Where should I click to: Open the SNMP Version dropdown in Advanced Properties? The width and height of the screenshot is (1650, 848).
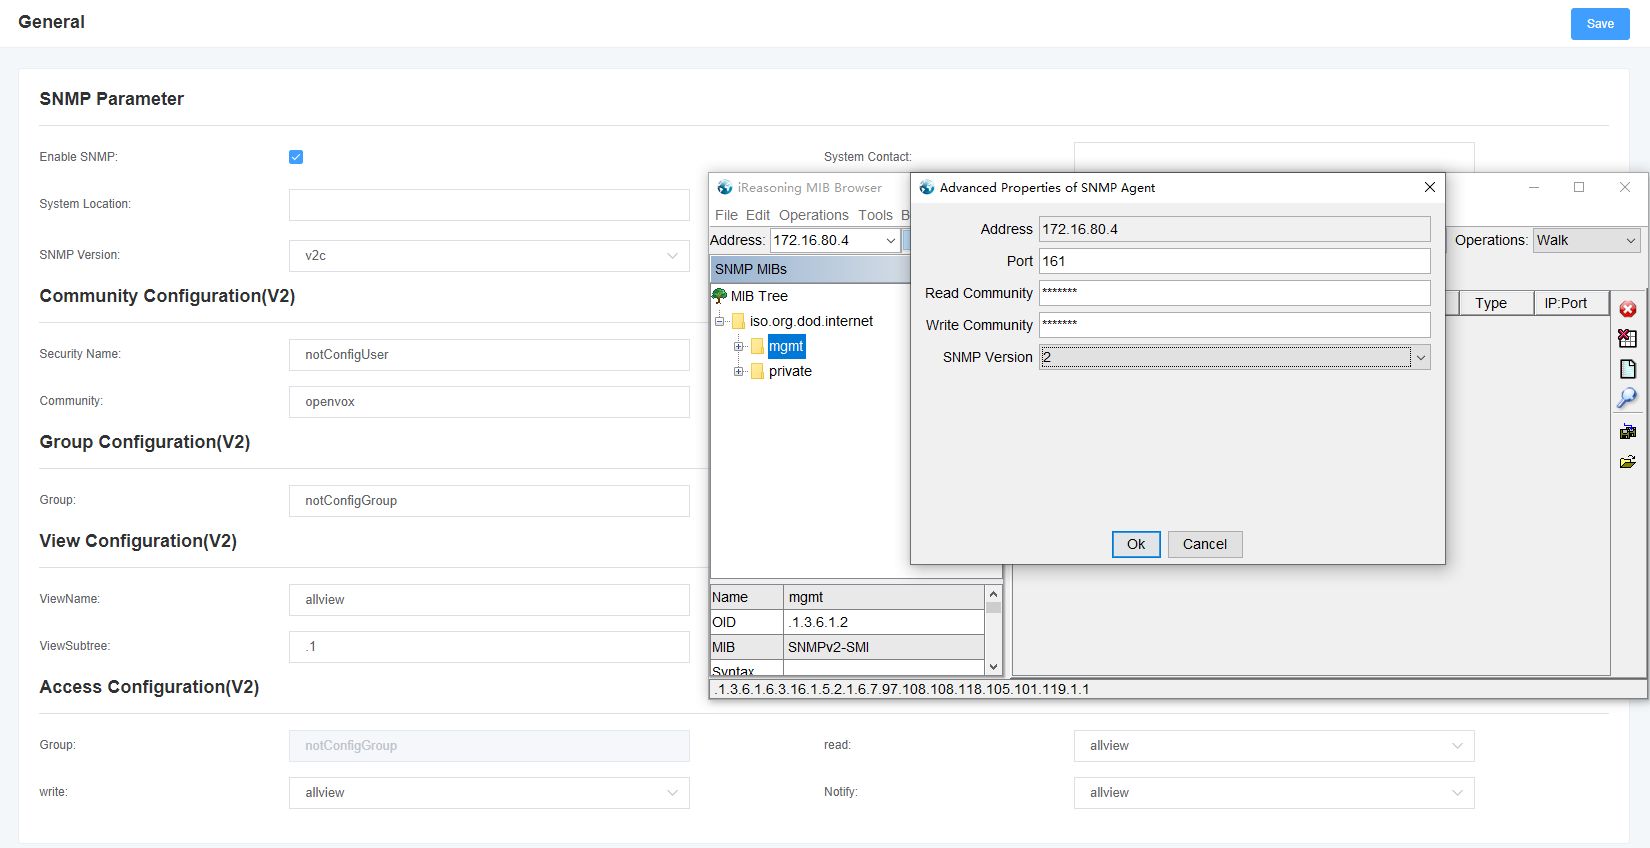[1235, 357]
